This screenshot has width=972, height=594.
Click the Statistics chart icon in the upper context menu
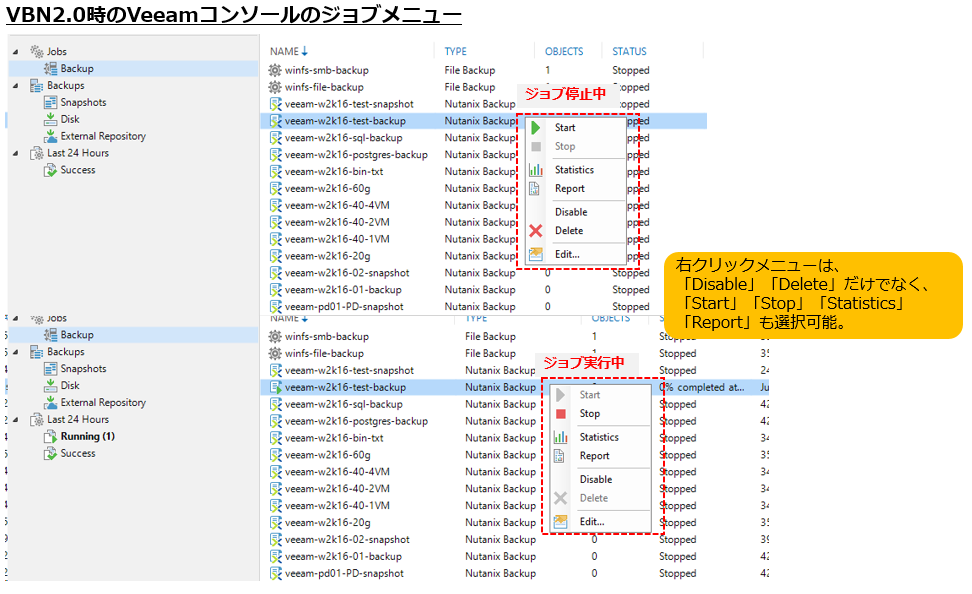click(x=536, y=169)
